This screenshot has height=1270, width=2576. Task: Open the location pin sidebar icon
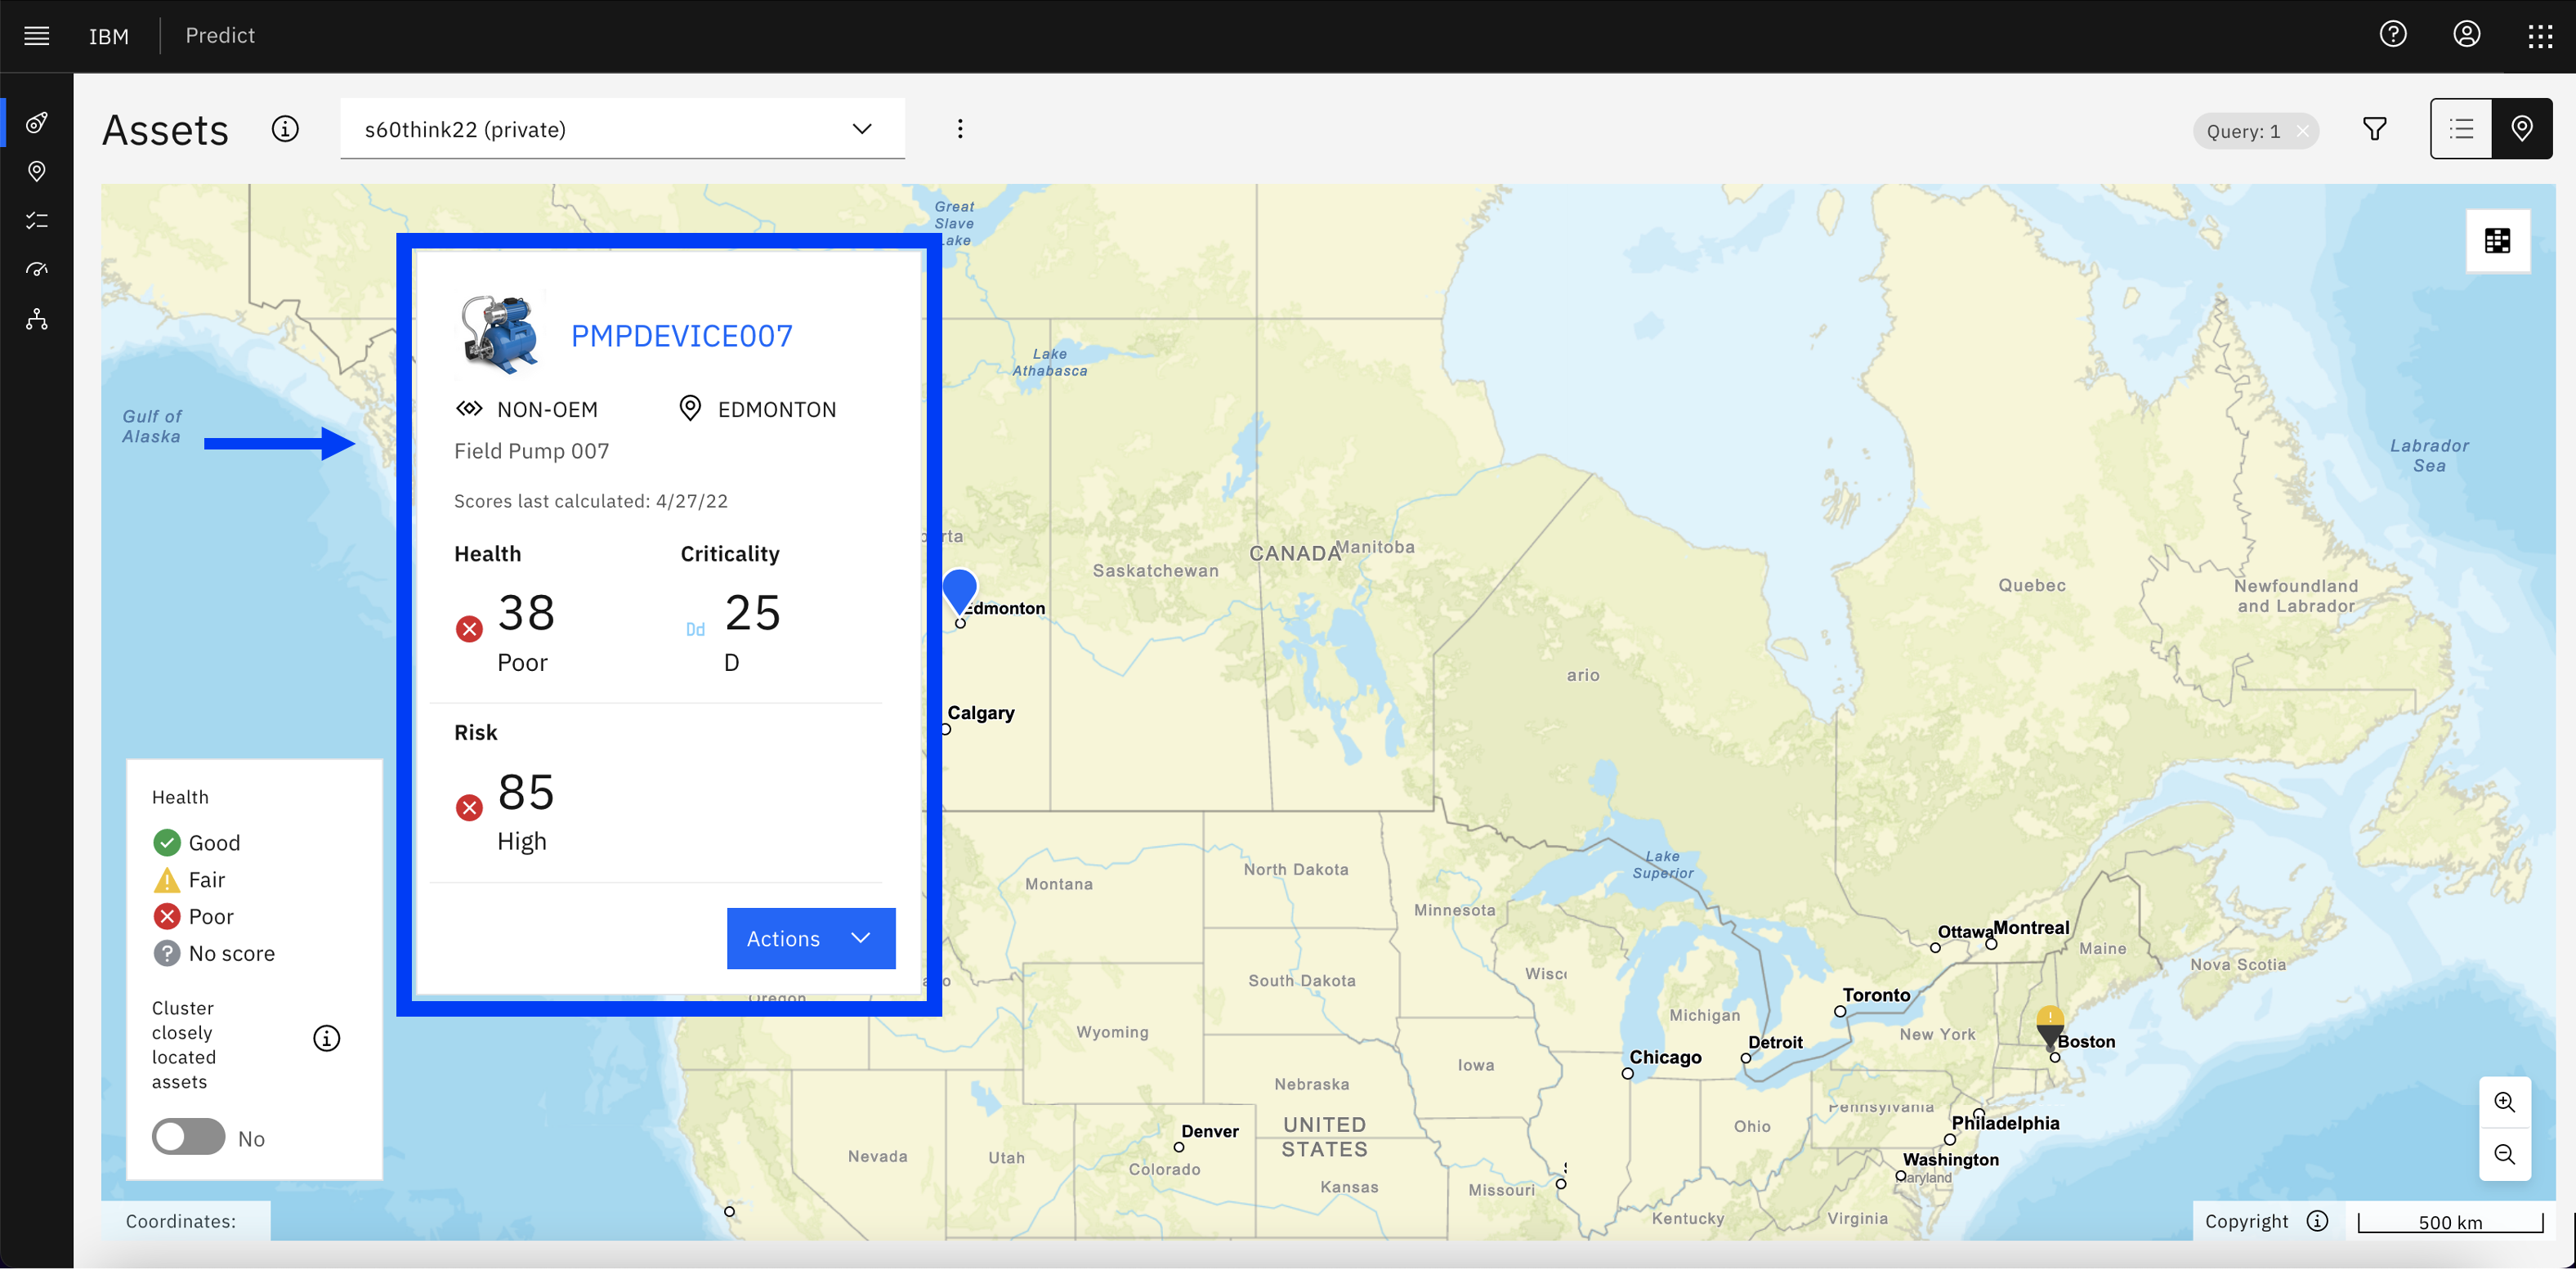[37, 172]
